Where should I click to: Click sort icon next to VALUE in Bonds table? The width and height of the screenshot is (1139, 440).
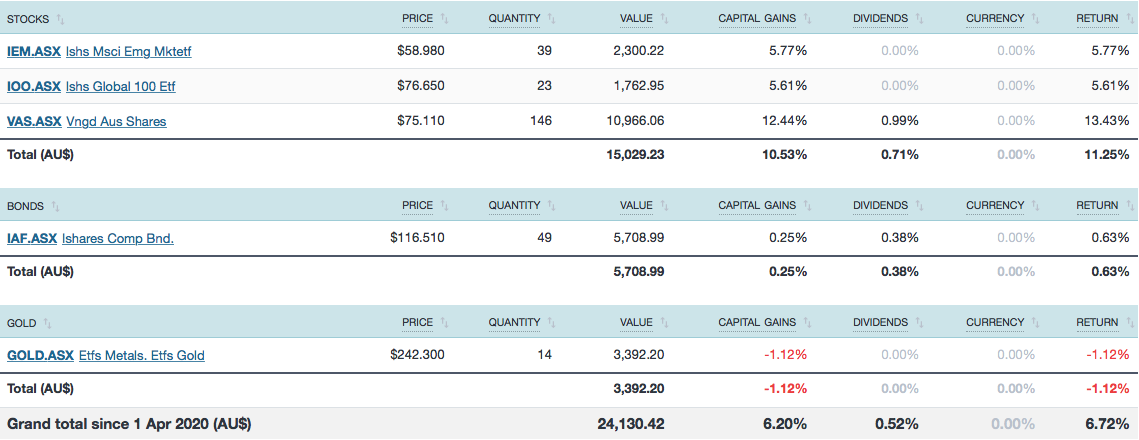pyautogui.click(x=664, y=206)
